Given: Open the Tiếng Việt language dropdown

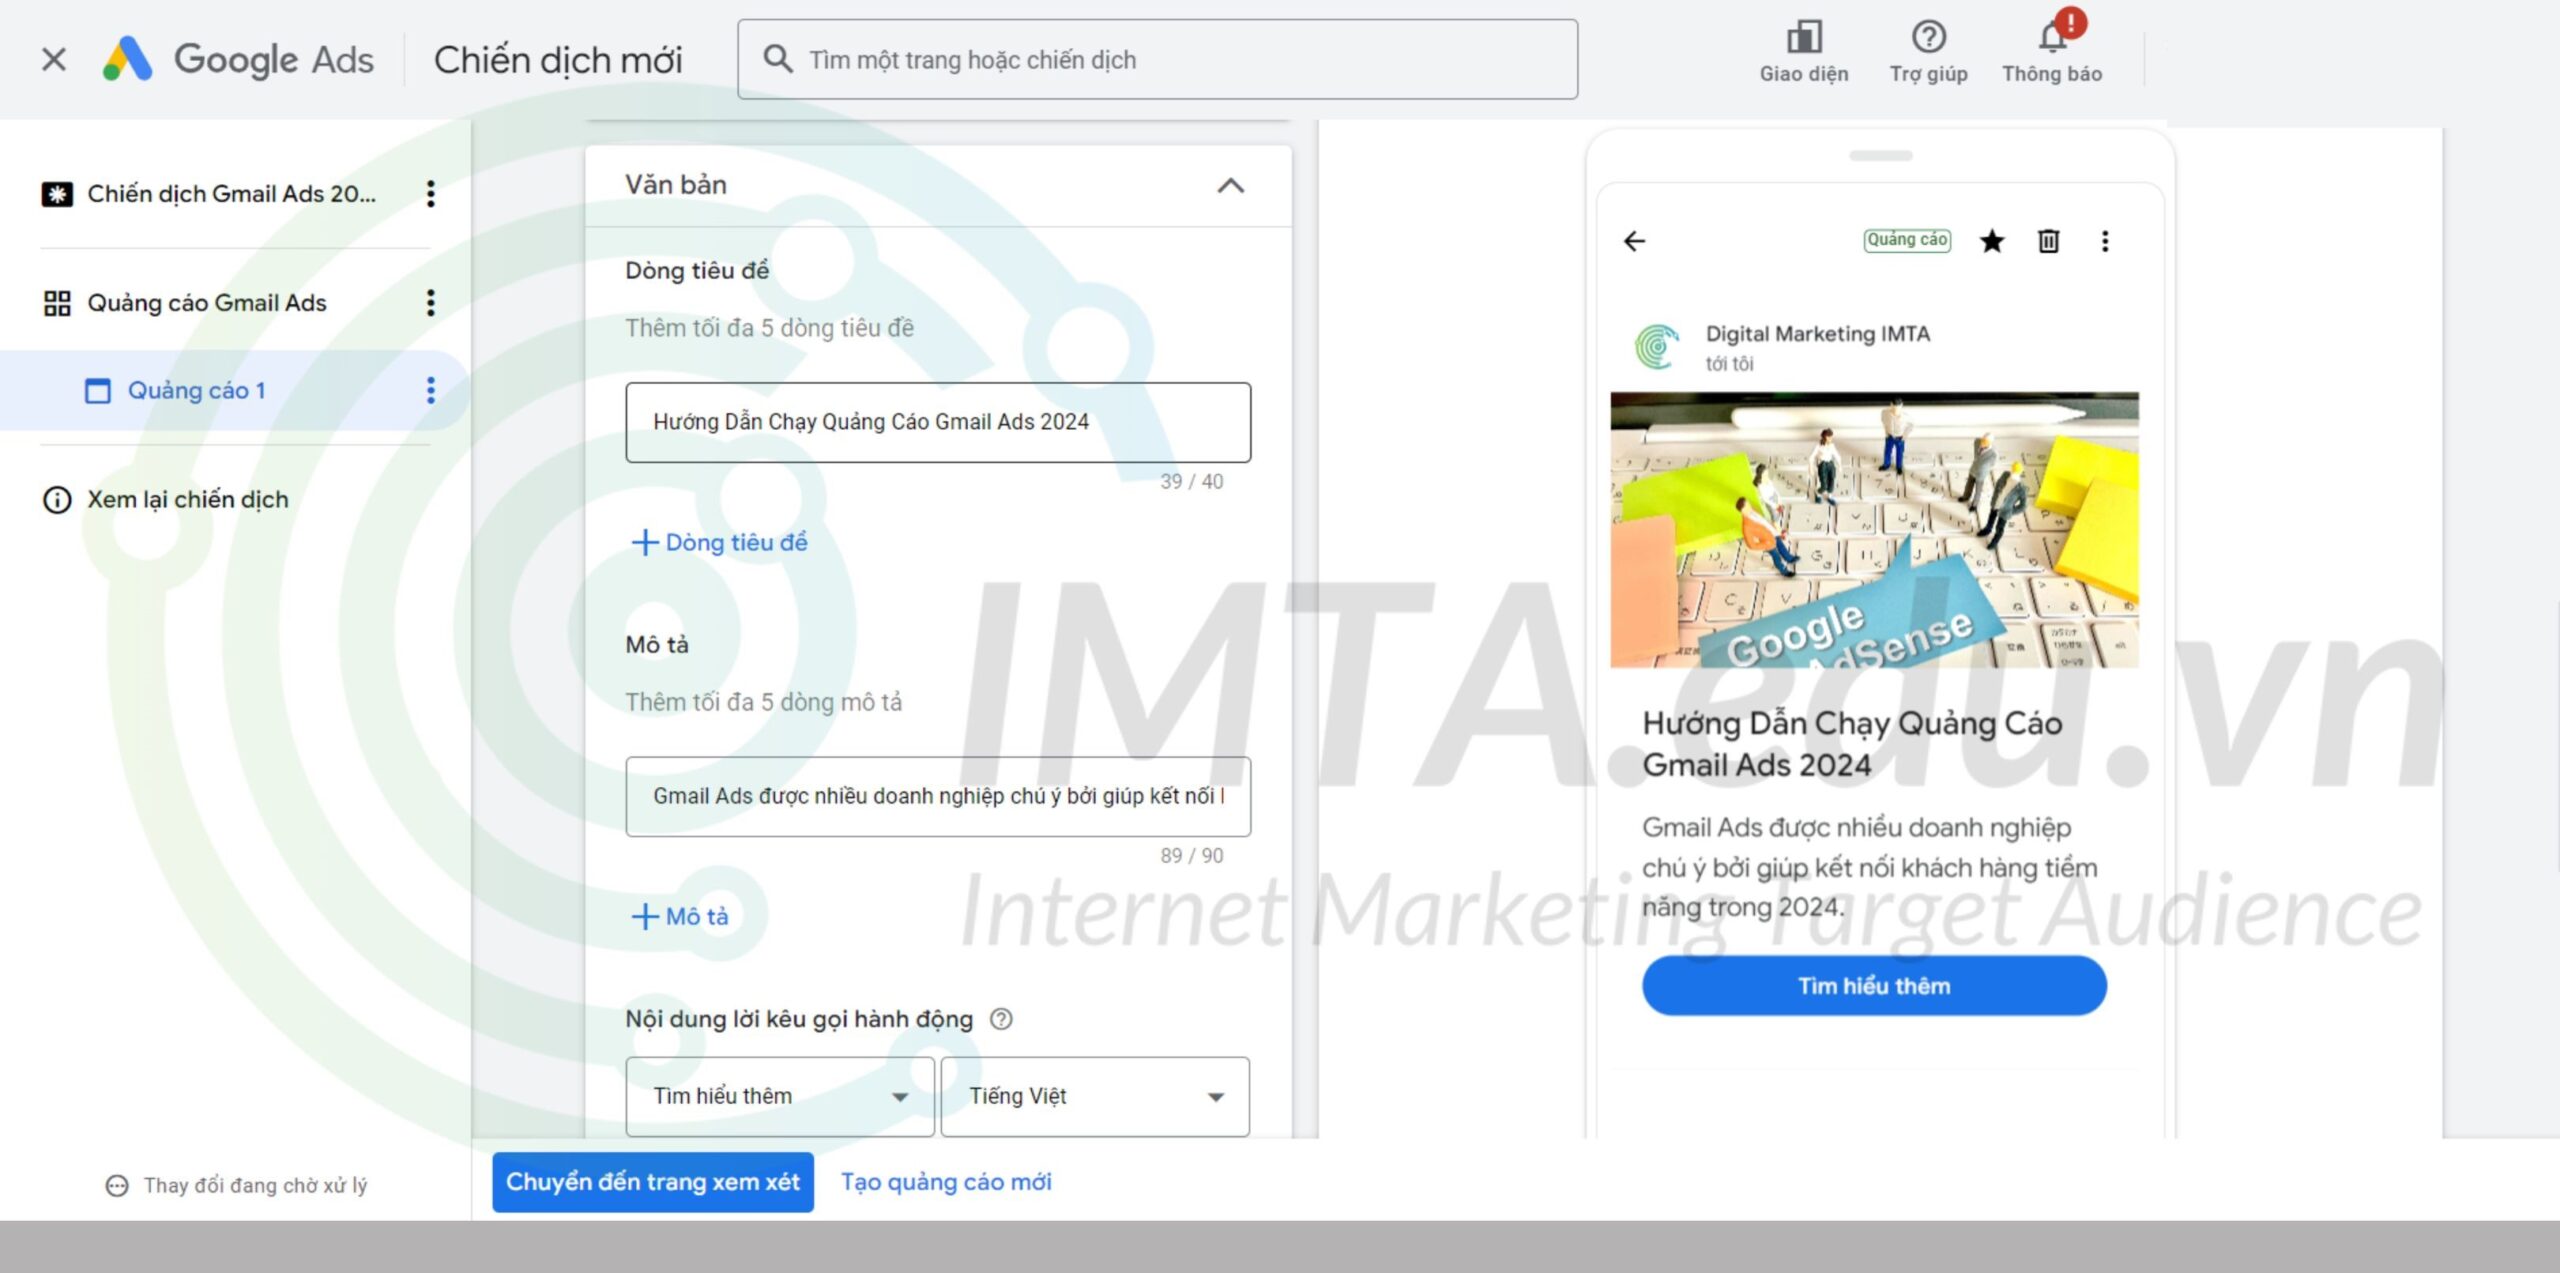Looking at the screenshot, I should tap(1095, 1096).
